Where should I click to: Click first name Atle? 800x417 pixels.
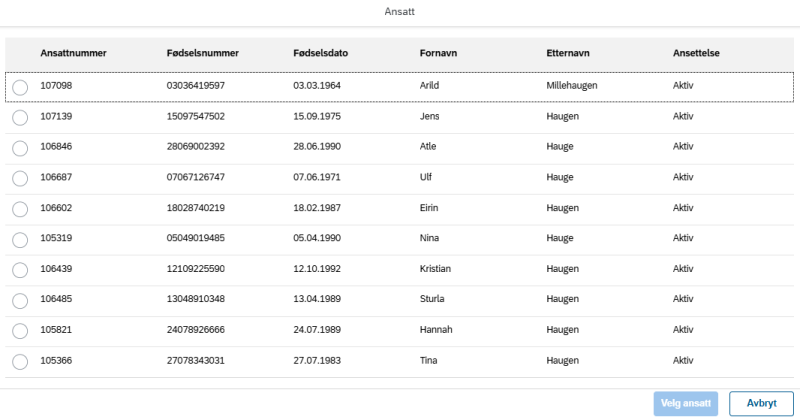pyautogui.click(x=428, y=146)
